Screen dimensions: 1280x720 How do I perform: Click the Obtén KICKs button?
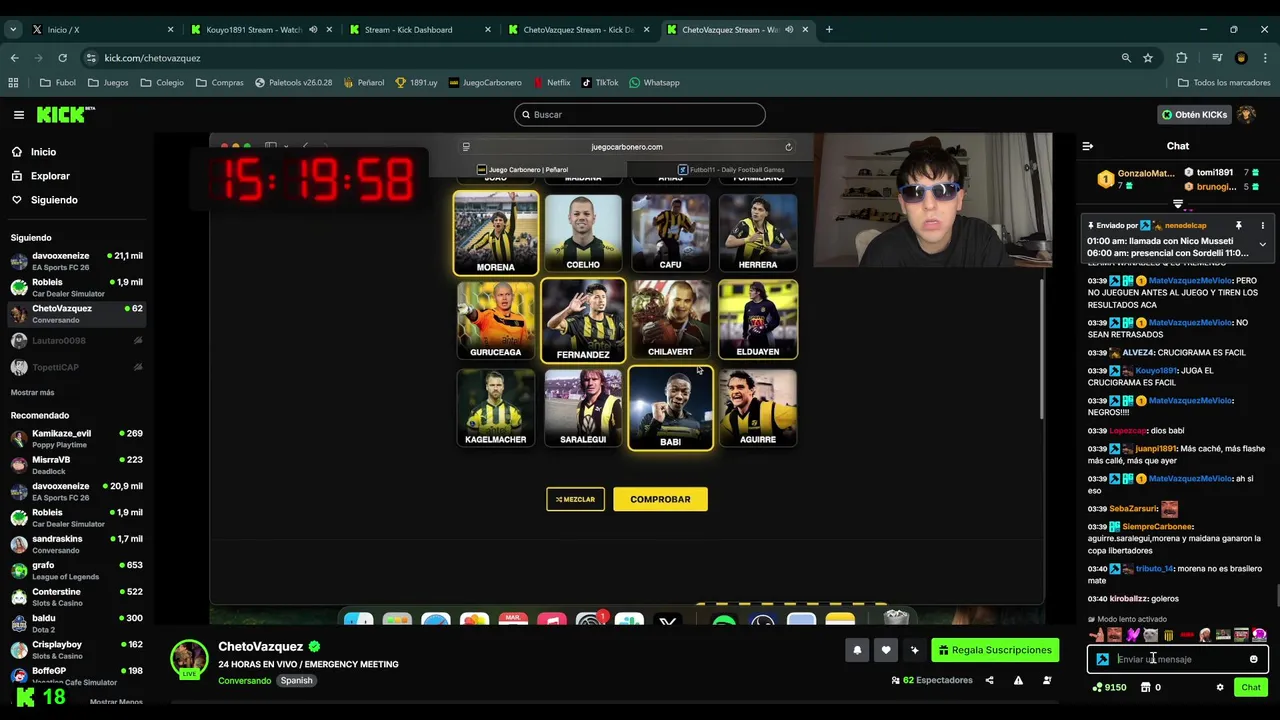(1194, 115)
